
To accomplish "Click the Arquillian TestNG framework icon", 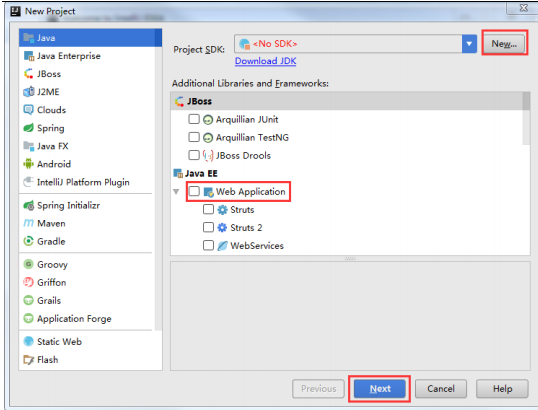I will coord(208,138).
